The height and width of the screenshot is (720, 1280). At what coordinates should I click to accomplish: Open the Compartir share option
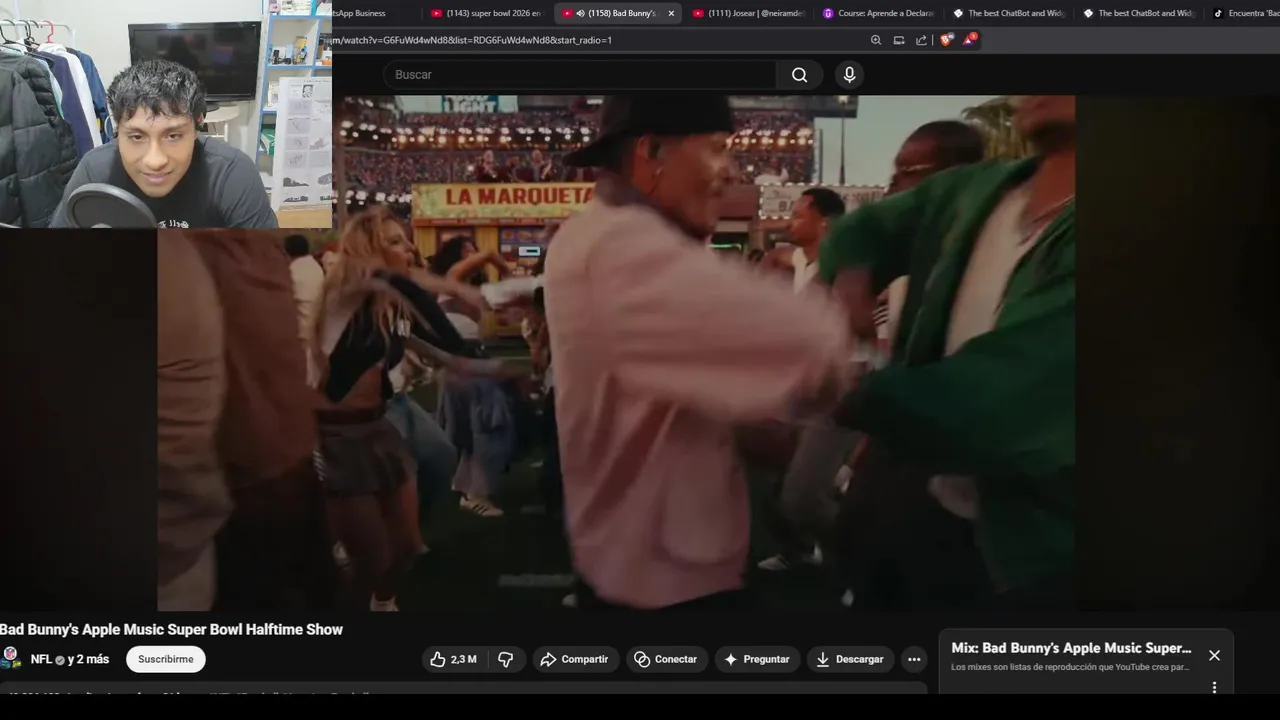(x=574, y=659)
